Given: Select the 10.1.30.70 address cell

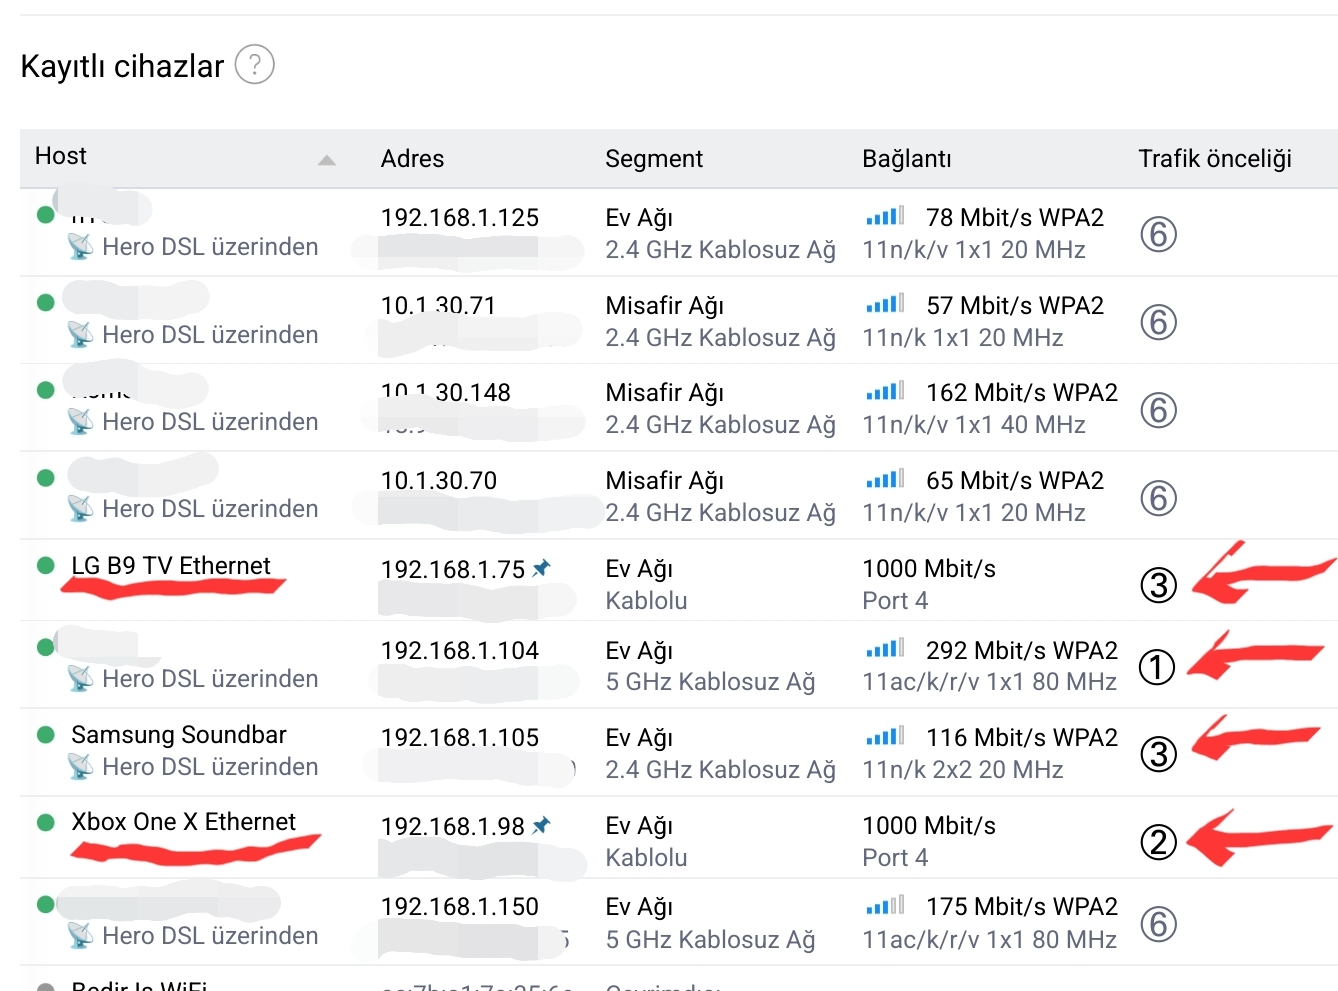Looking at the screenshot, I should point(439,481).
